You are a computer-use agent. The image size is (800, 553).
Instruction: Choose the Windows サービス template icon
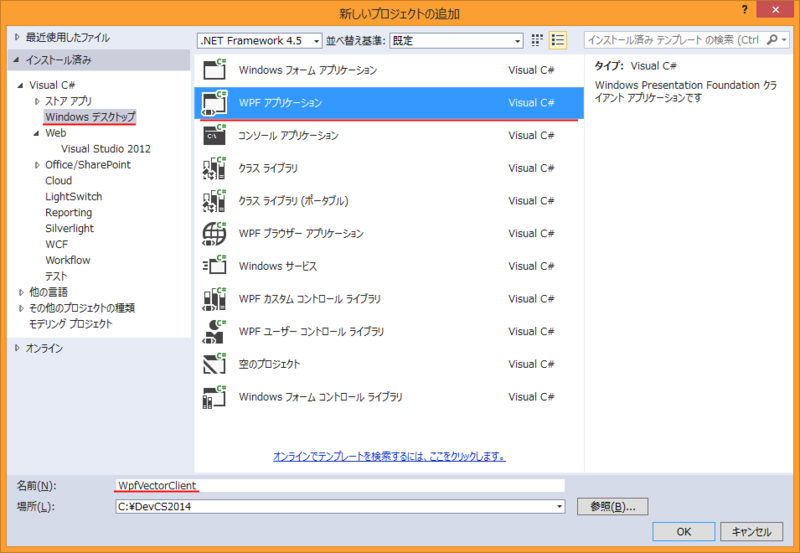(x=214, y=266)
